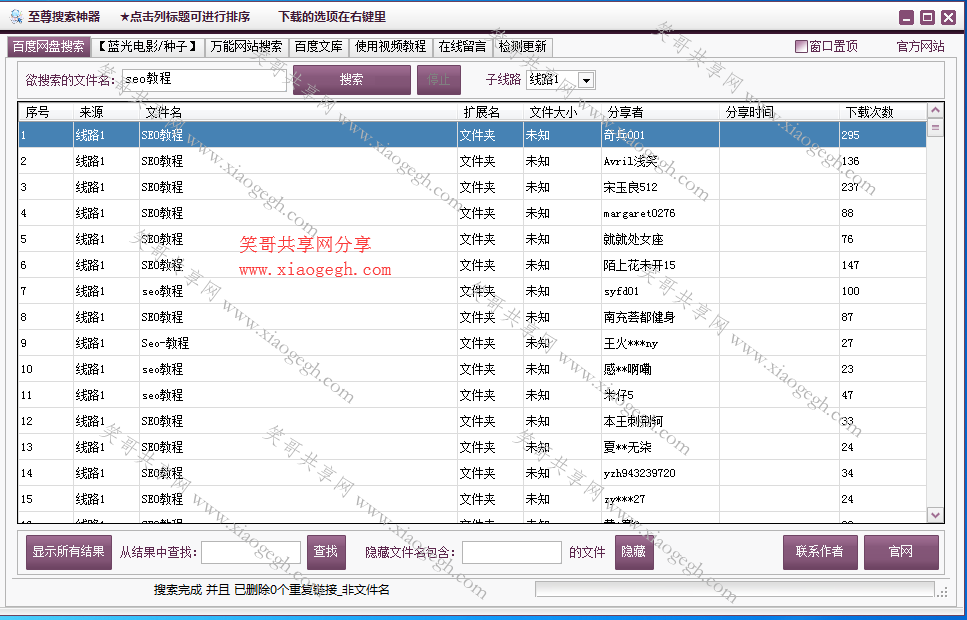Sort by the 文件大小 column header
This screenshot has height=620, width=967.
tap(562, 112)
